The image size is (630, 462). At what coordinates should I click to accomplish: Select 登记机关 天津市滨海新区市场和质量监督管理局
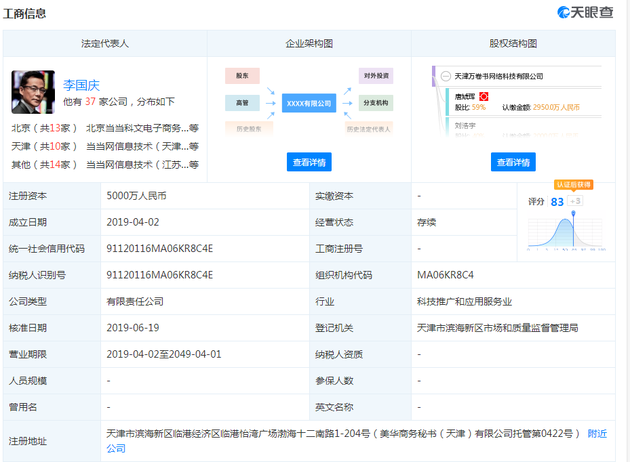tap(497, 328)
